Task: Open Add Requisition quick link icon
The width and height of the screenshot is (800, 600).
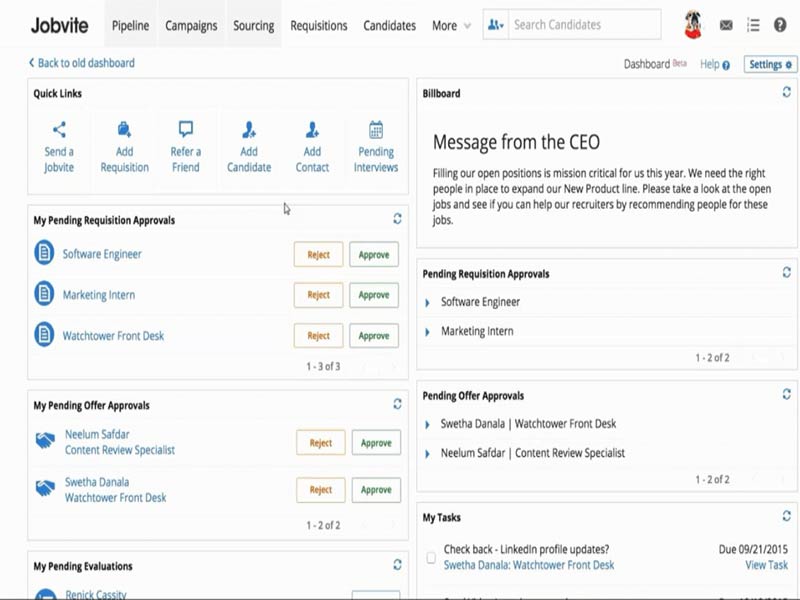Action: [124, 129]
